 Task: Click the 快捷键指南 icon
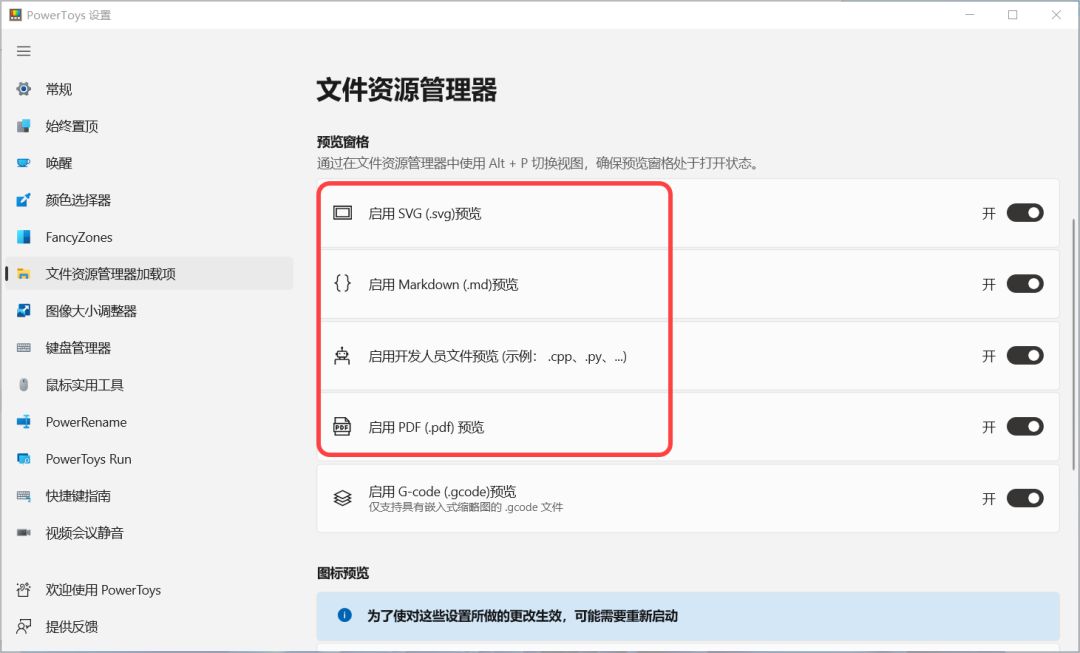click(x=24, y=496)
